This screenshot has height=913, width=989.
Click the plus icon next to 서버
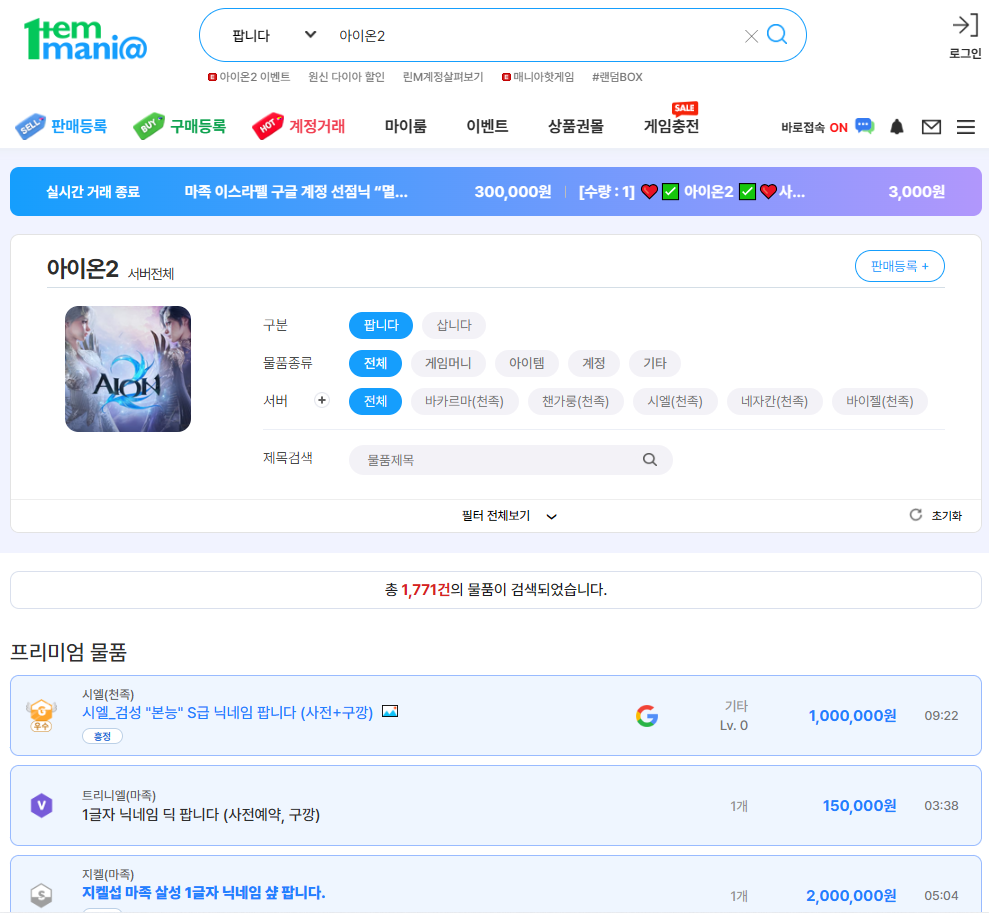click(322, 400)
